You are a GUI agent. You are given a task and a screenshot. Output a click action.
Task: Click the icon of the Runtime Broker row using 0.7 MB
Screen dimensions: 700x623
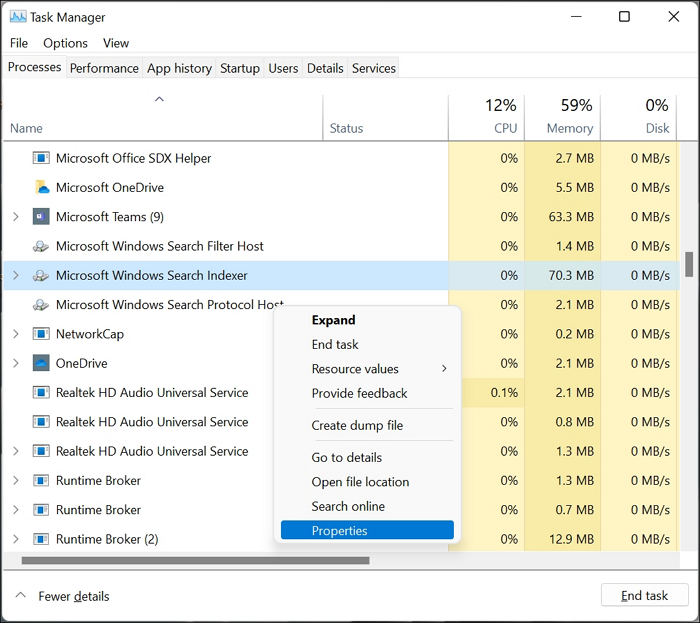coord(41,510)
